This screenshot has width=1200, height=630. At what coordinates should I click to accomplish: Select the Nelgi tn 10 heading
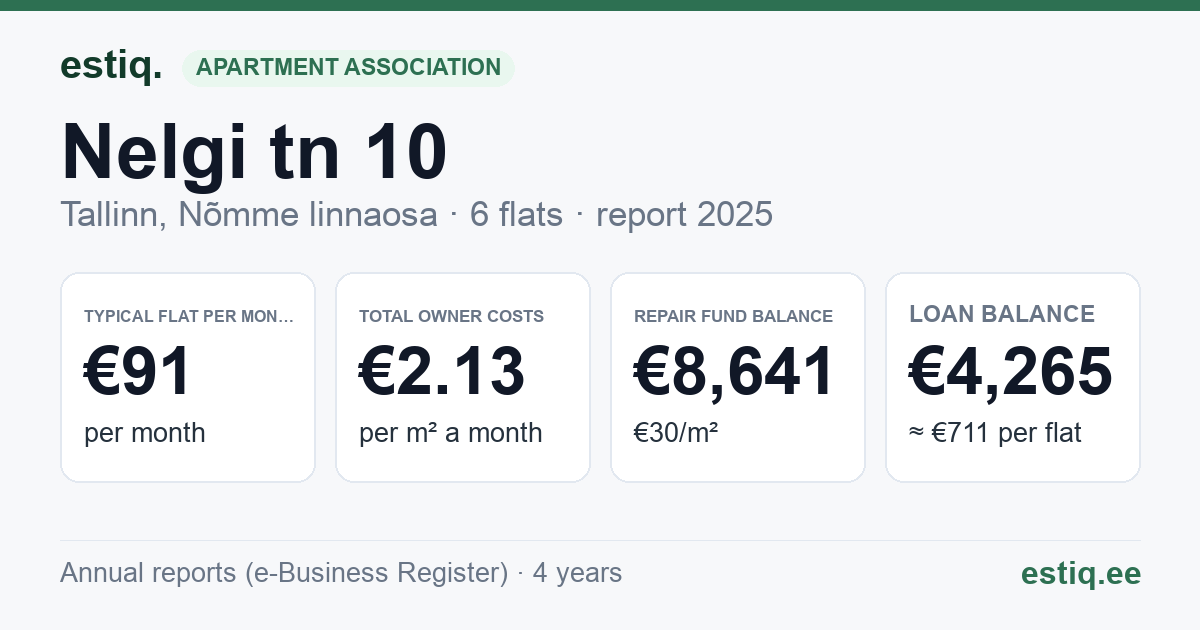254,152
